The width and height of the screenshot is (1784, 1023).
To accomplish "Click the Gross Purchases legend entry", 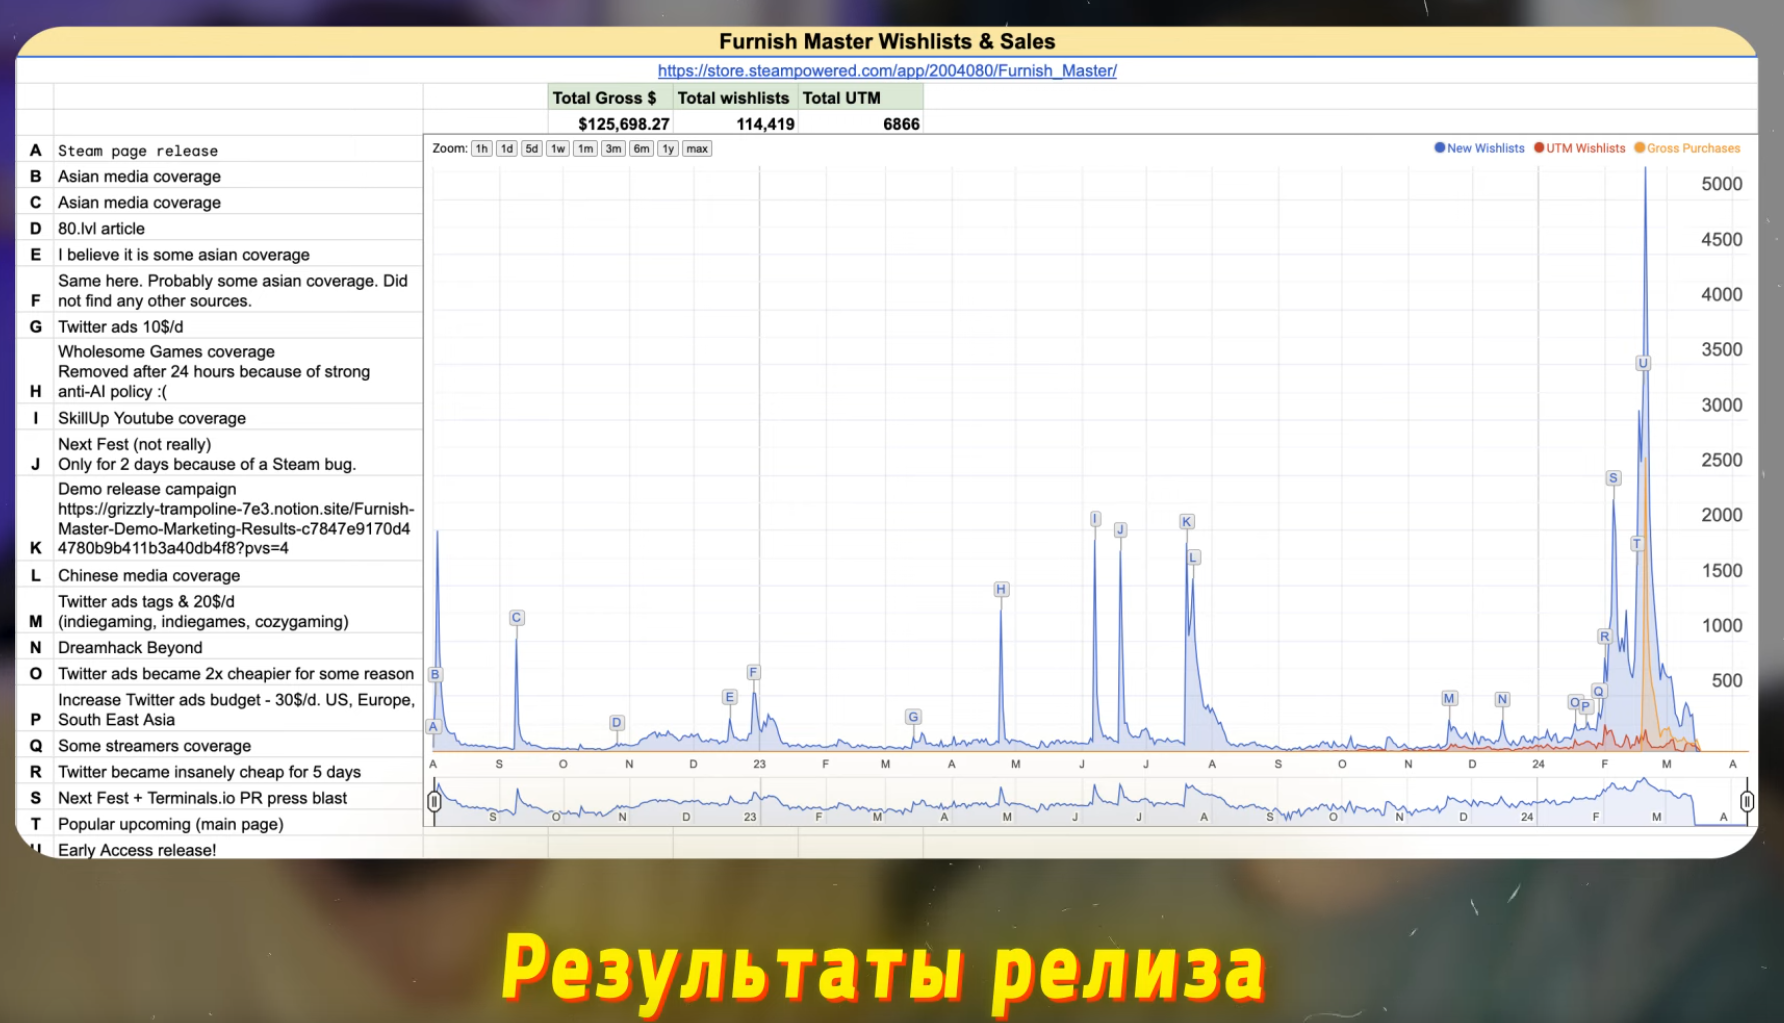I will (x=1688, y=148).
